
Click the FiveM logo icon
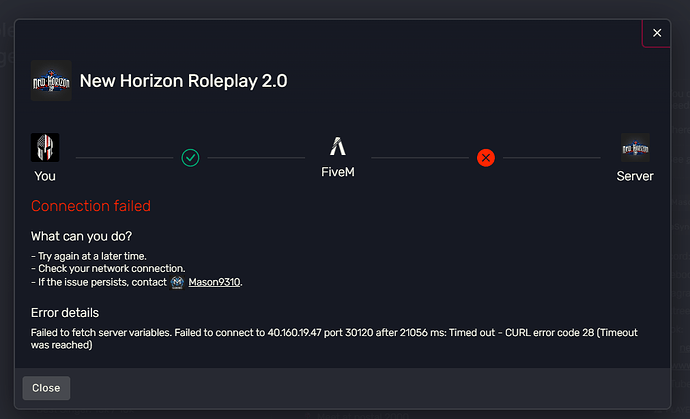click(x=337, y=147)
